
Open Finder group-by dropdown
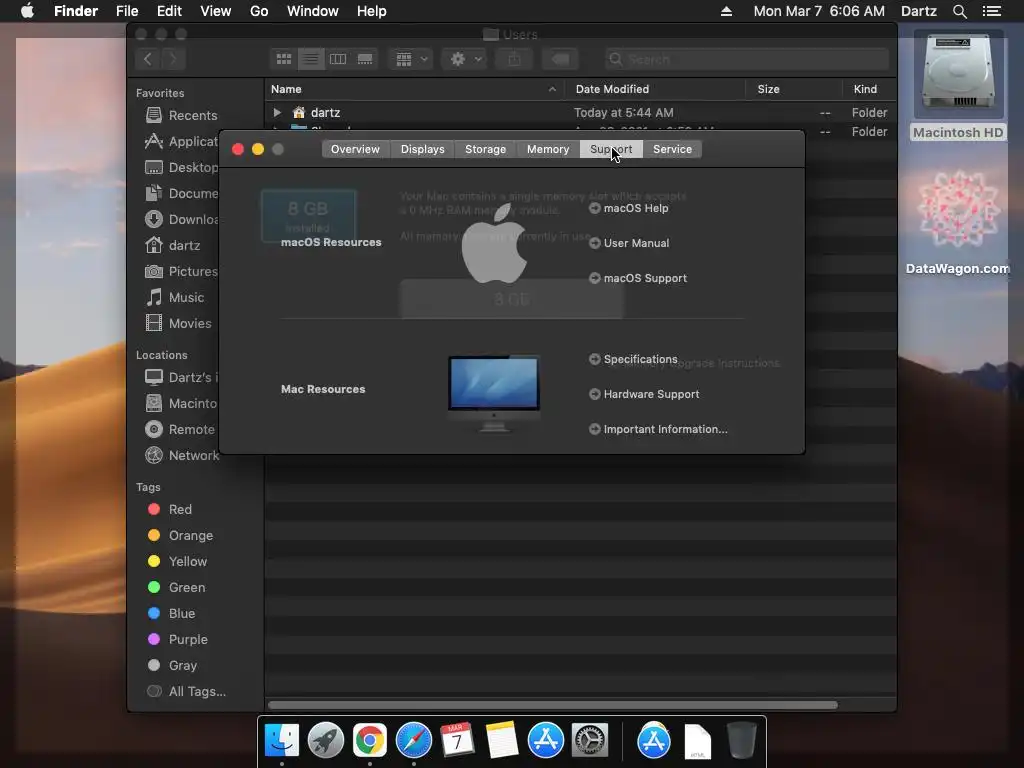411,59
